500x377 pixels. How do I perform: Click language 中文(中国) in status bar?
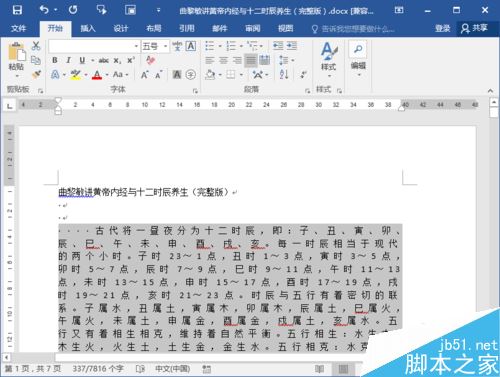172,369
